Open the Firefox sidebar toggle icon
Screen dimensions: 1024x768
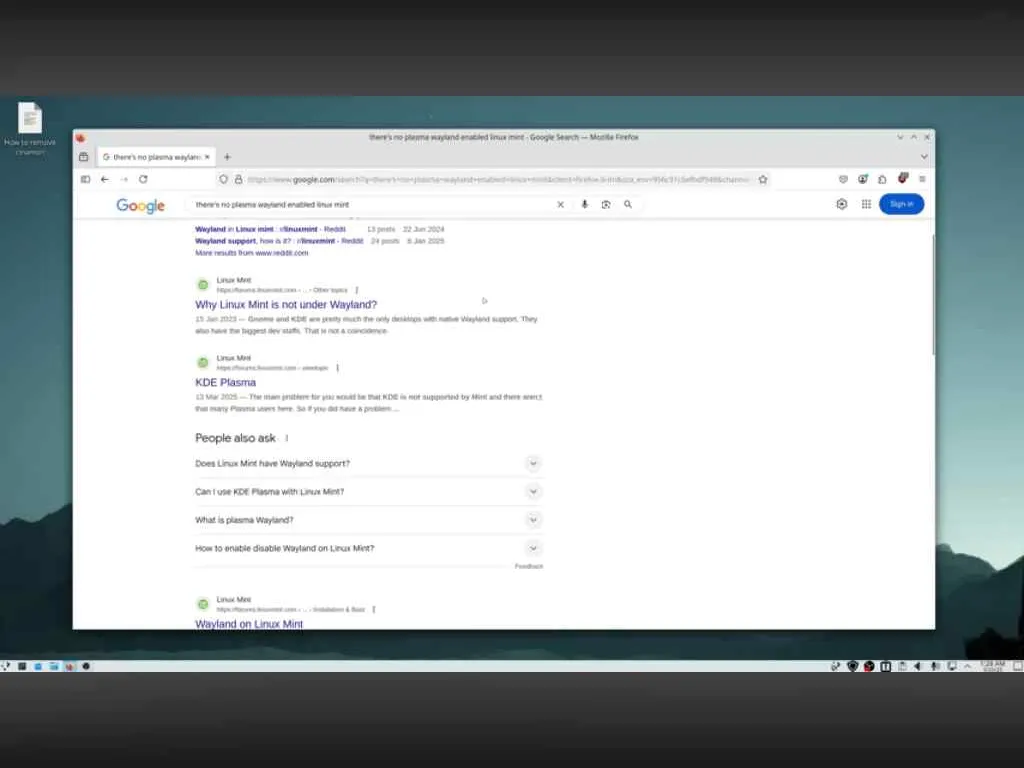86,179
